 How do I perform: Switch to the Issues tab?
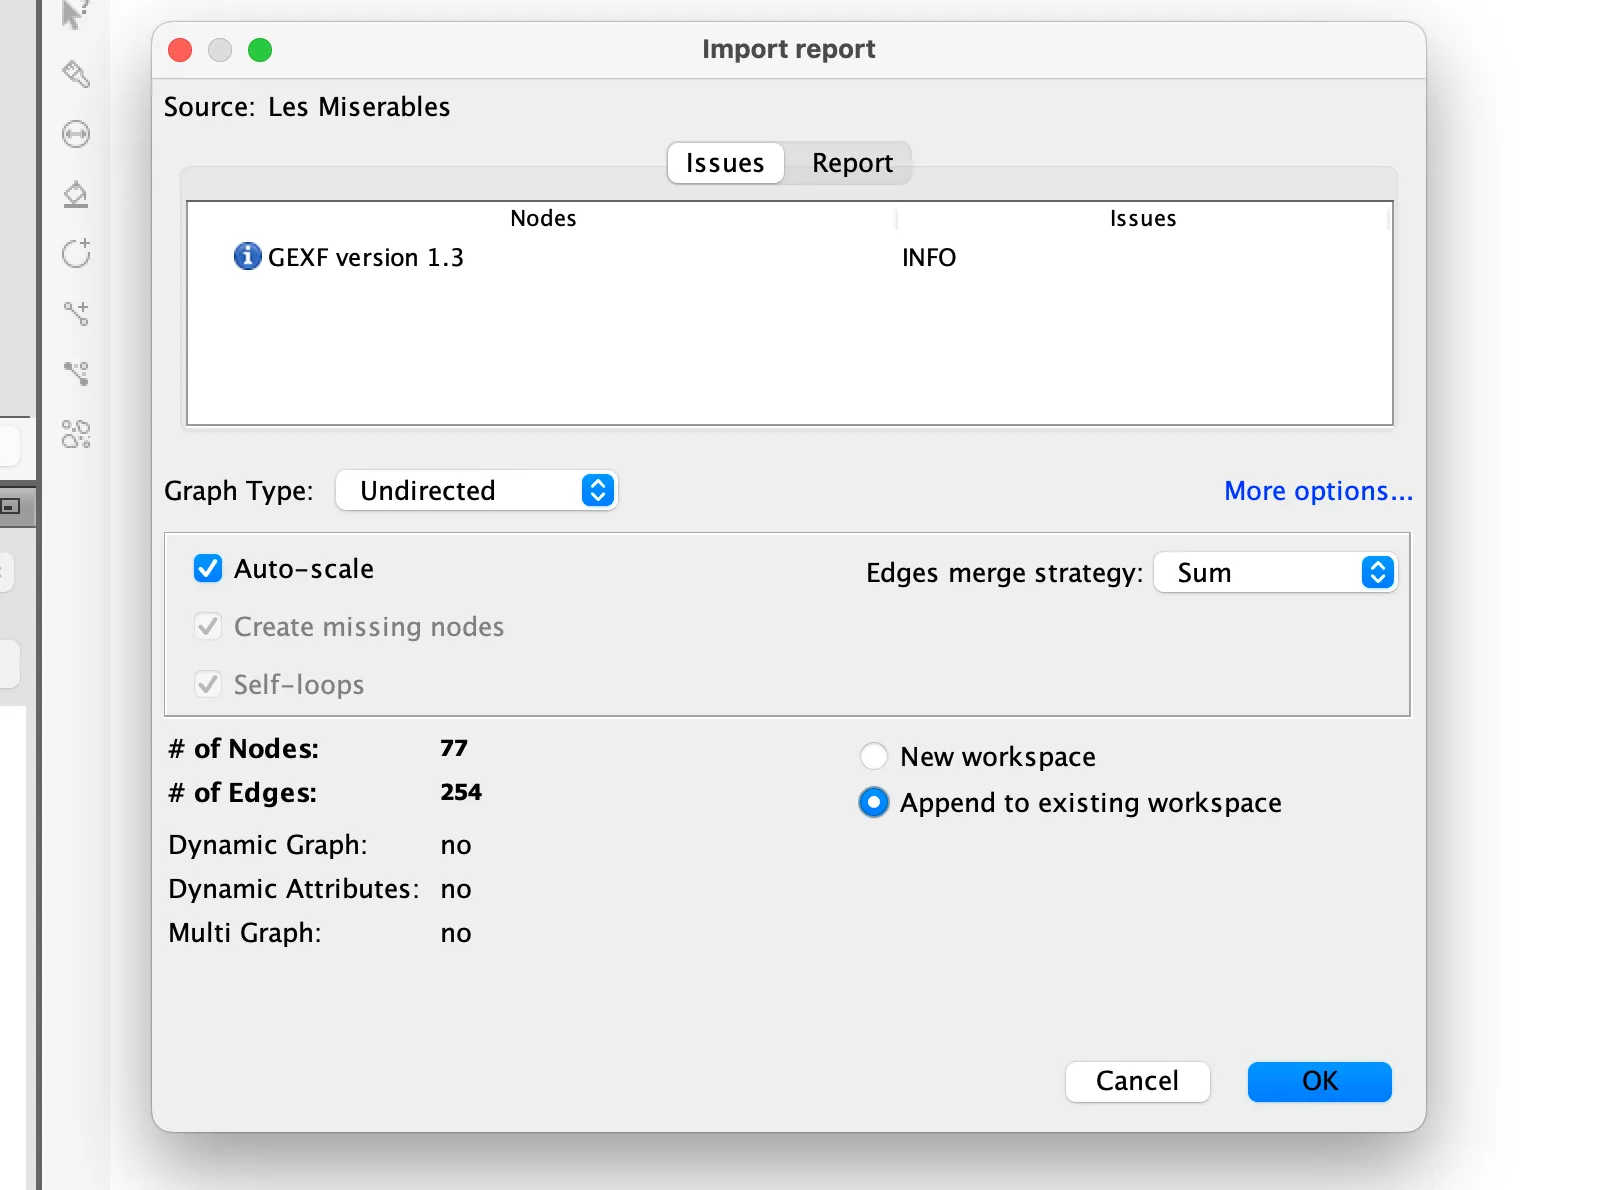coord(725,163)
